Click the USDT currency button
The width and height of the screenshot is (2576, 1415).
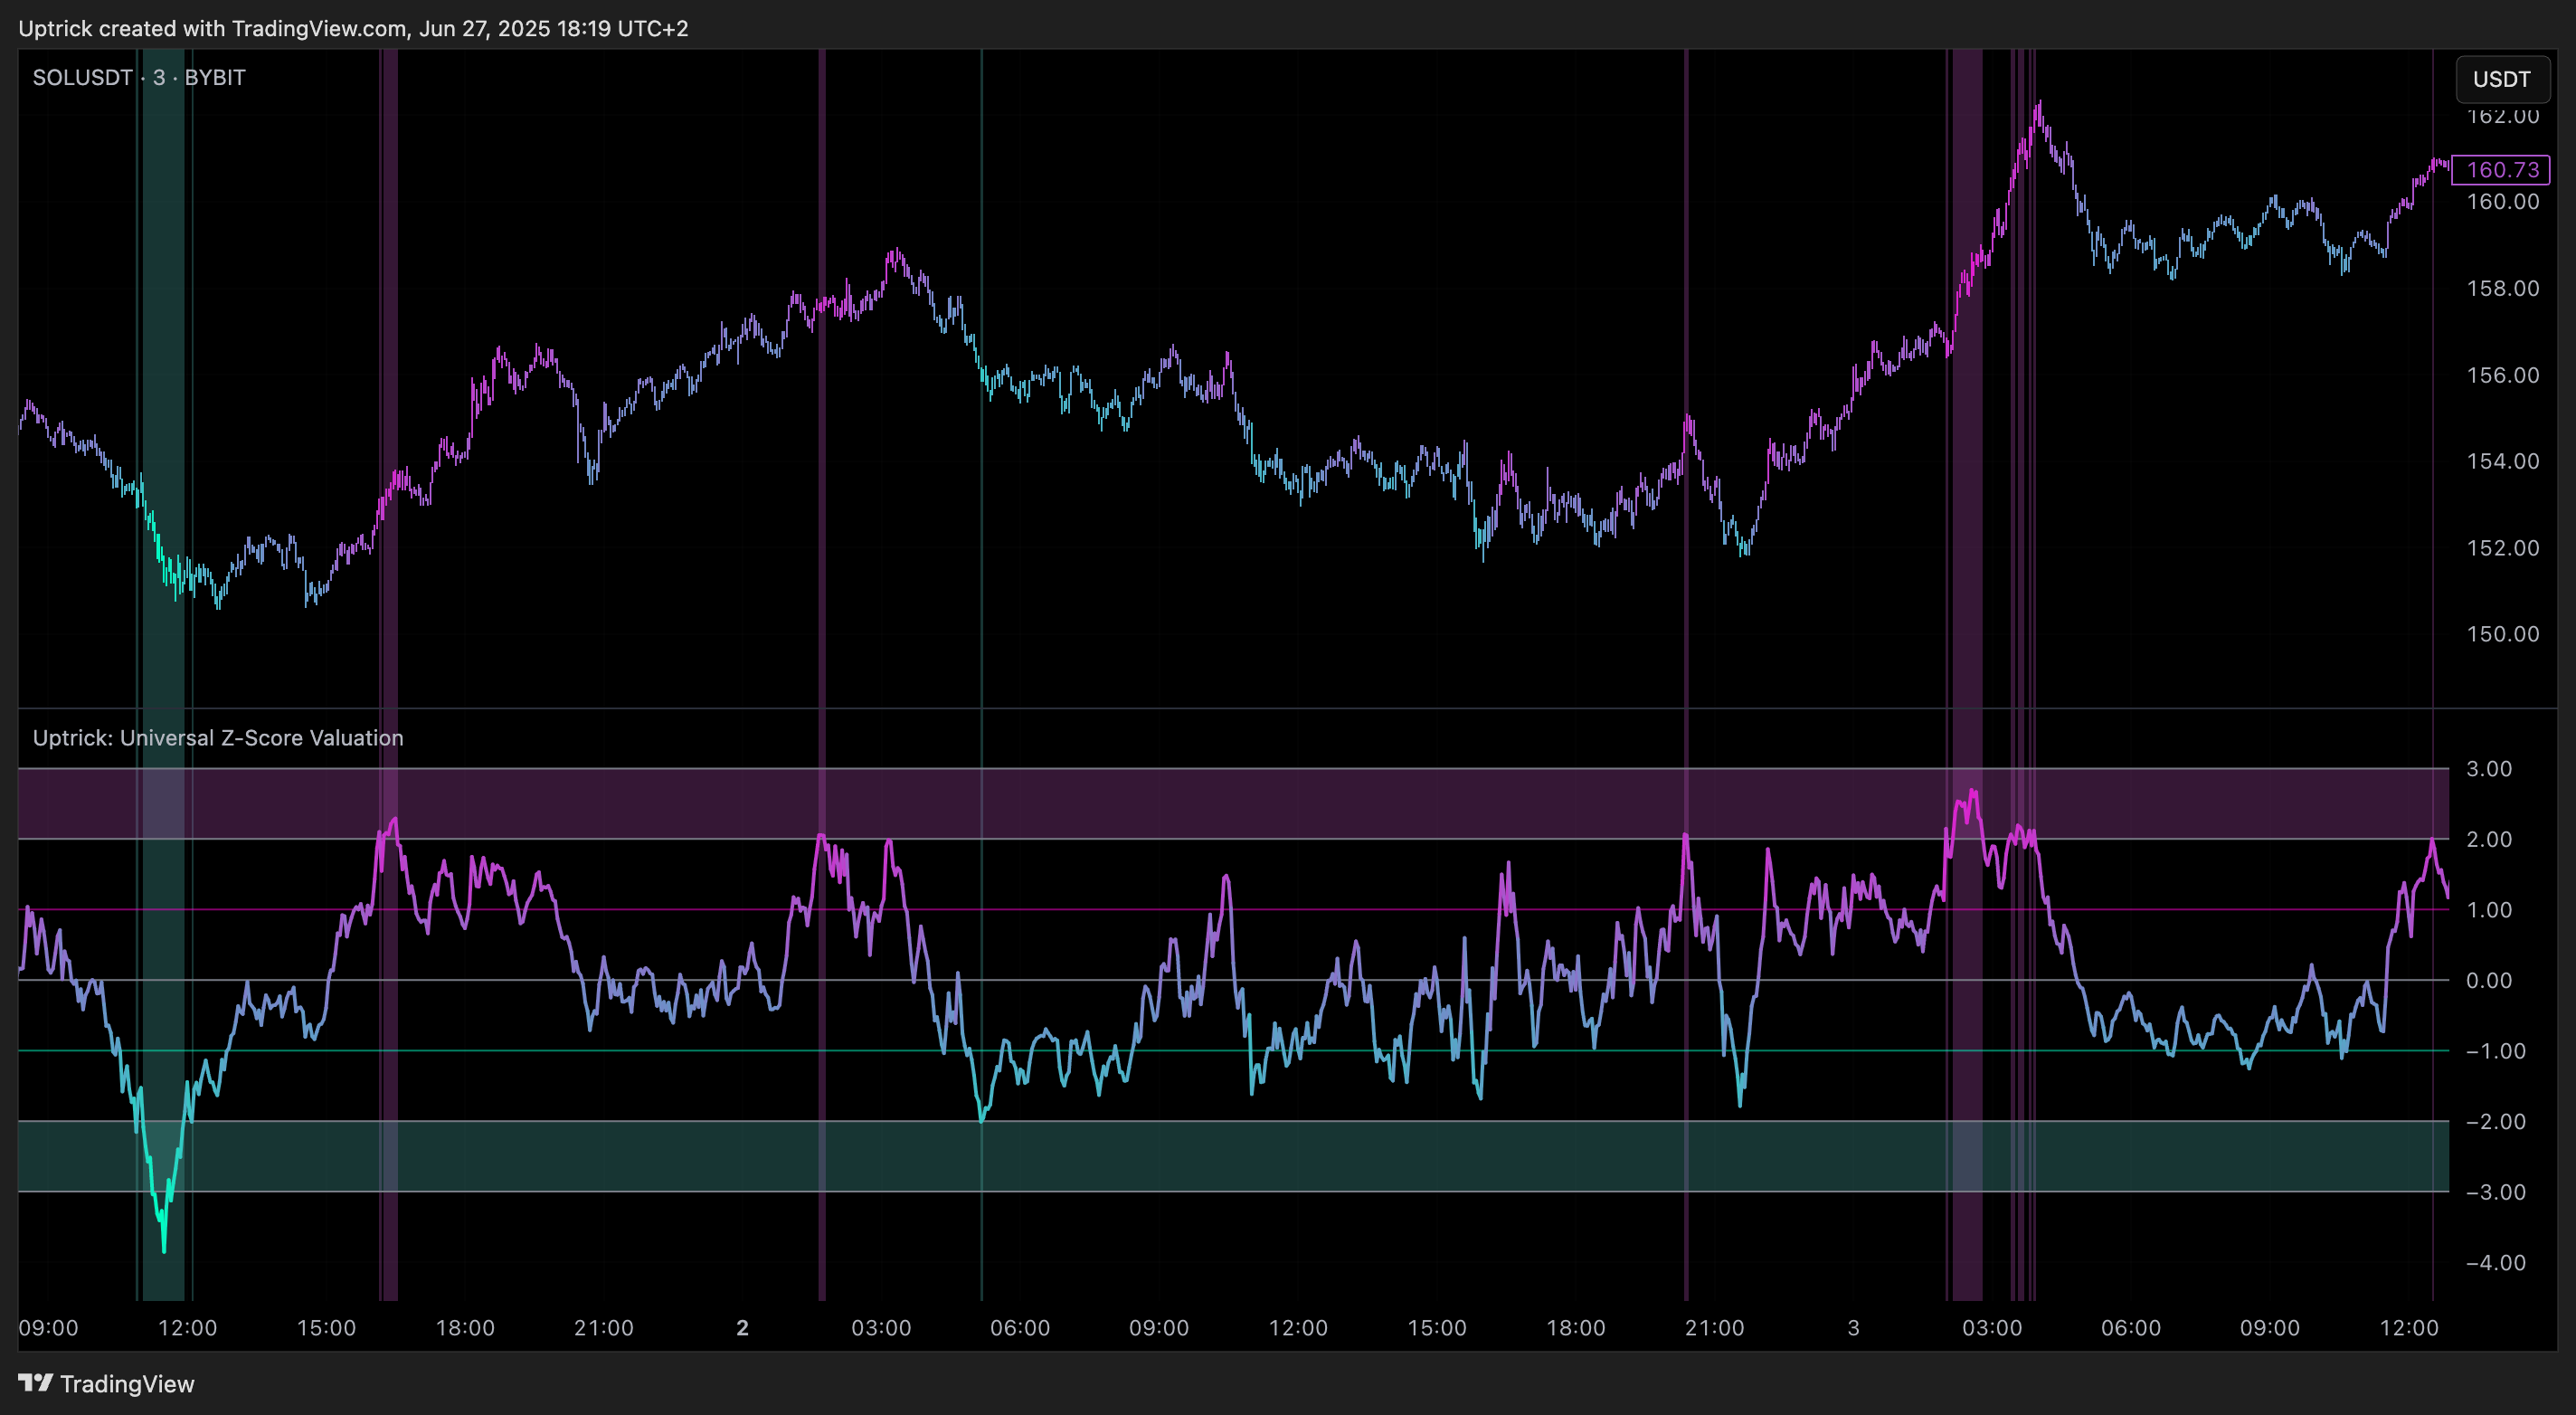coord(2502,79)
